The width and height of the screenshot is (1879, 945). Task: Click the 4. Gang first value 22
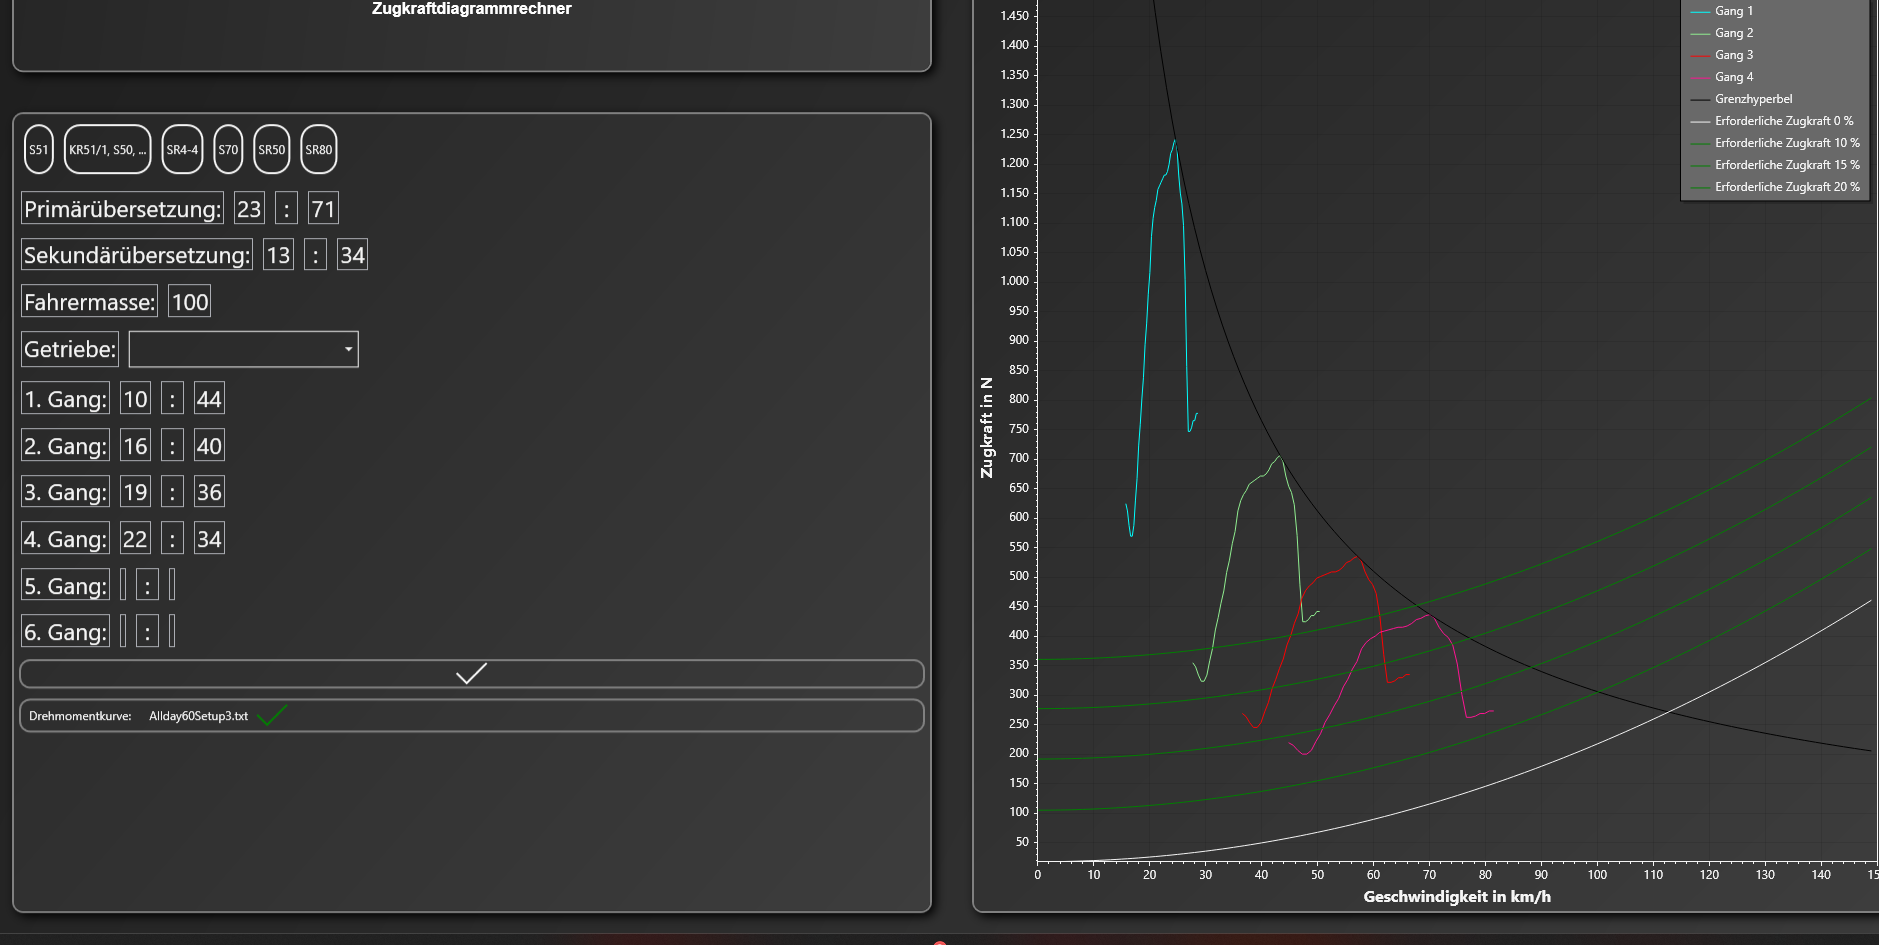click(135, 539)
